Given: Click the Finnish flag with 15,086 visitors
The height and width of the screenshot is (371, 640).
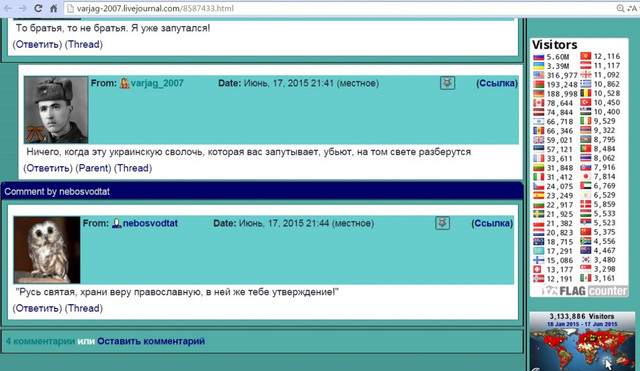Looking at the screenshot, I should pyautogui.click(x=539, y=260).
